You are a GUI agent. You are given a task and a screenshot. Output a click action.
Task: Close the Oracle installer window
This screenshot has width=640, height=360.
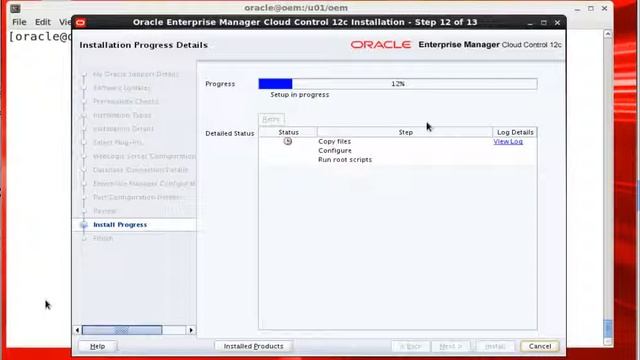pyautogui.click(x=557, y=23)
